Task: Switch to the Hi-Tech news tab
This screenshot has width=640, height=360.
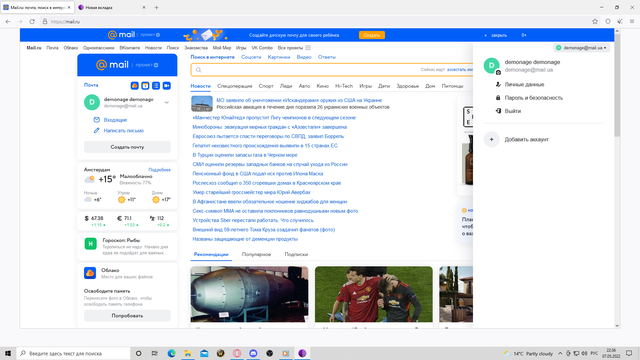Action: click(x=344, y=86)
